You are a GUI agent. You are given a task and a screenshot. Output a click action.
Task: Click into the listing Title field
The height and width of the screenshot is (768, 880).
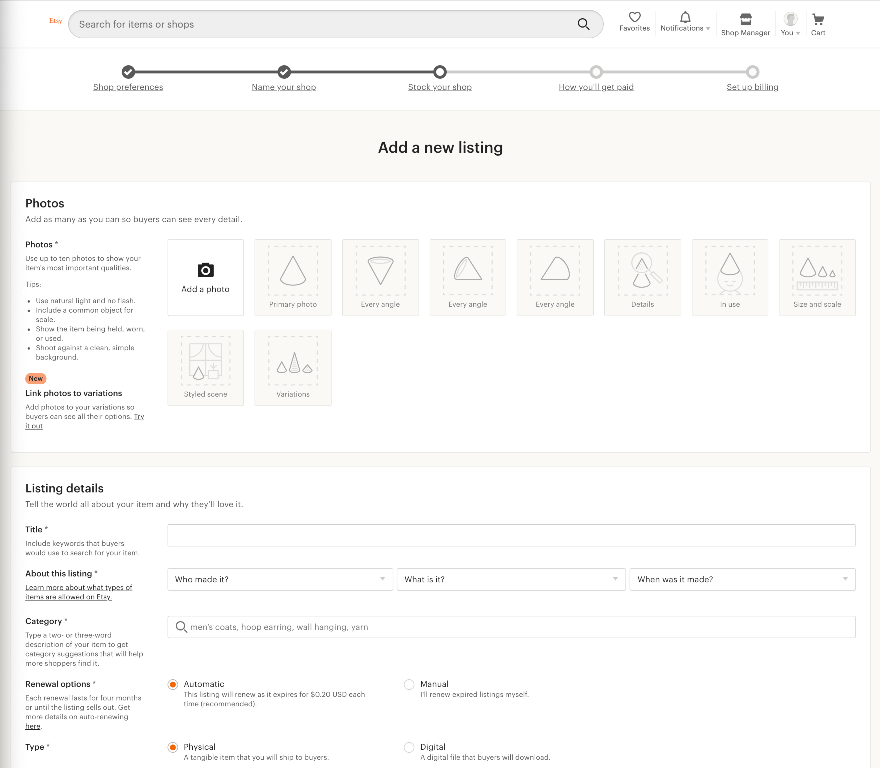tap(511, 536)
